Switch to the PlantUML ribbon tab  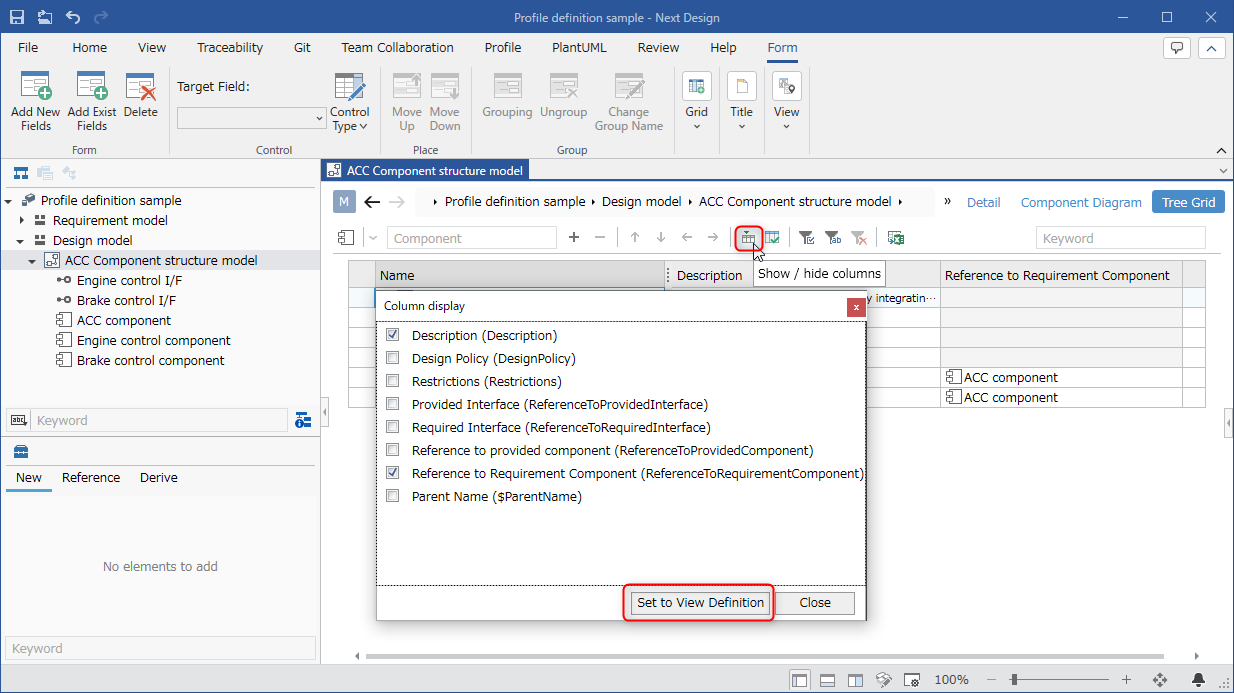(x=580, y=47)
